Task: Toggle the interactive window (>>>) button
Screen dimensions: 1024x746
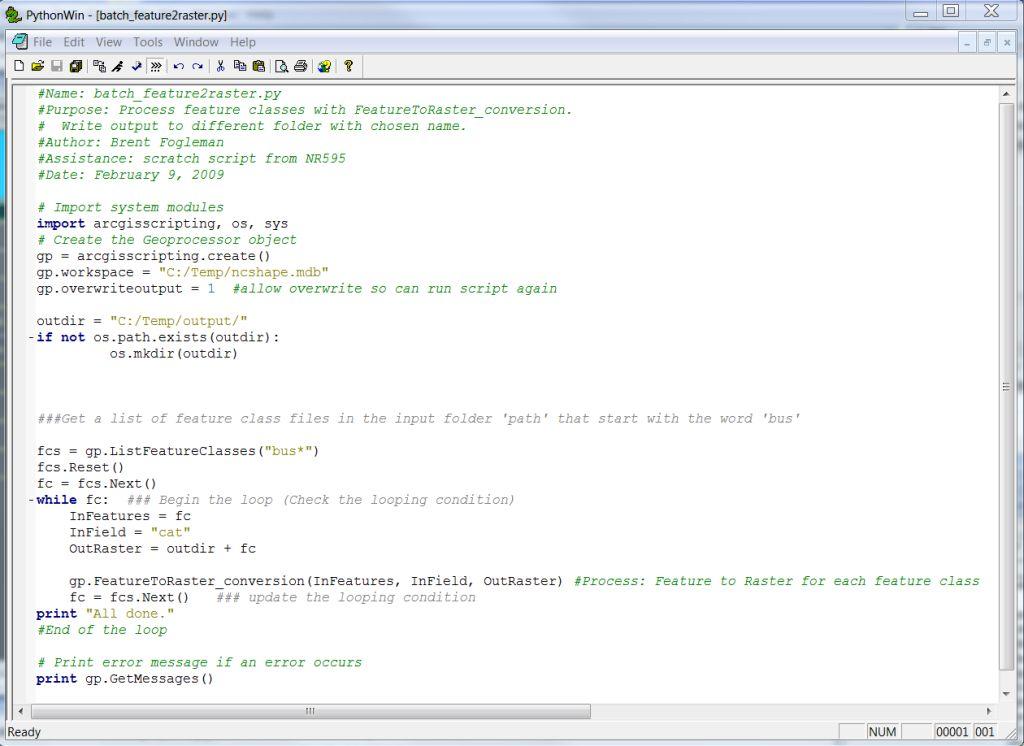Action: (x=156, y=66)
